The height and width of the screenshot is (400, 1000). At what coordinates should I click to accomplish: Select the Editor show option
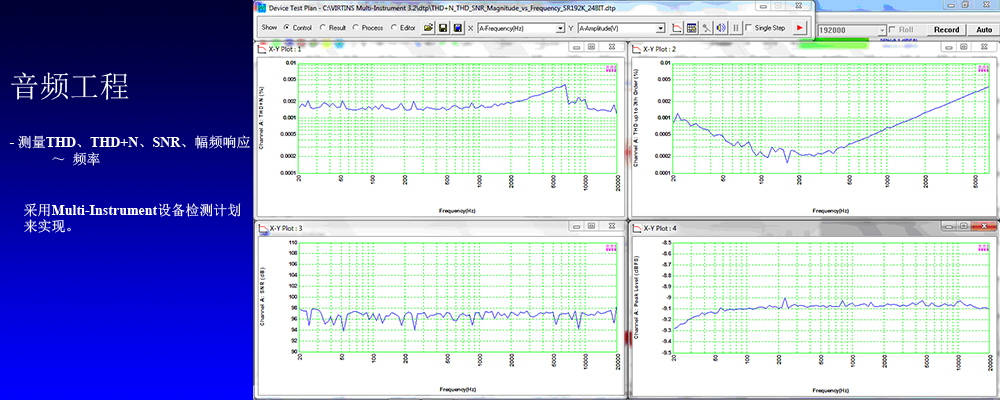[x=403, y=28]
